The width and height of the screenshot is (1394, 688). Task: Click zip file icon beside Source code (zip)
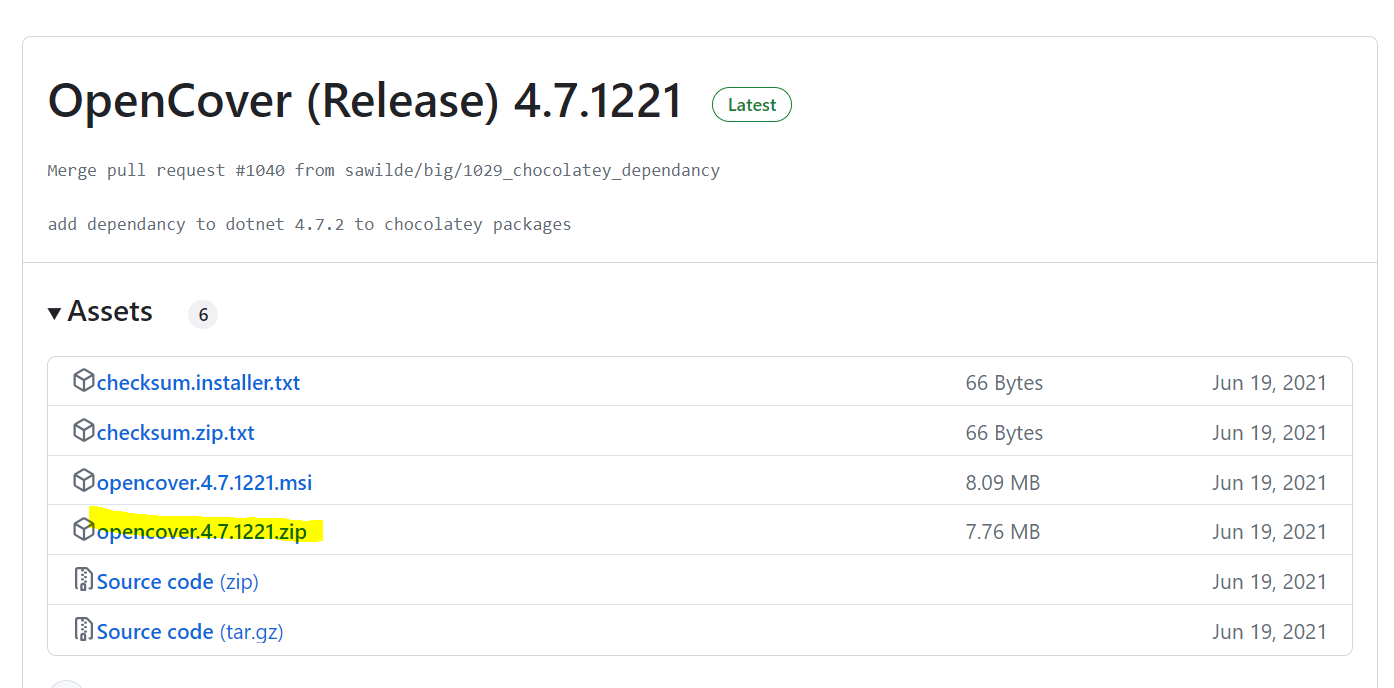pos(84,580)
